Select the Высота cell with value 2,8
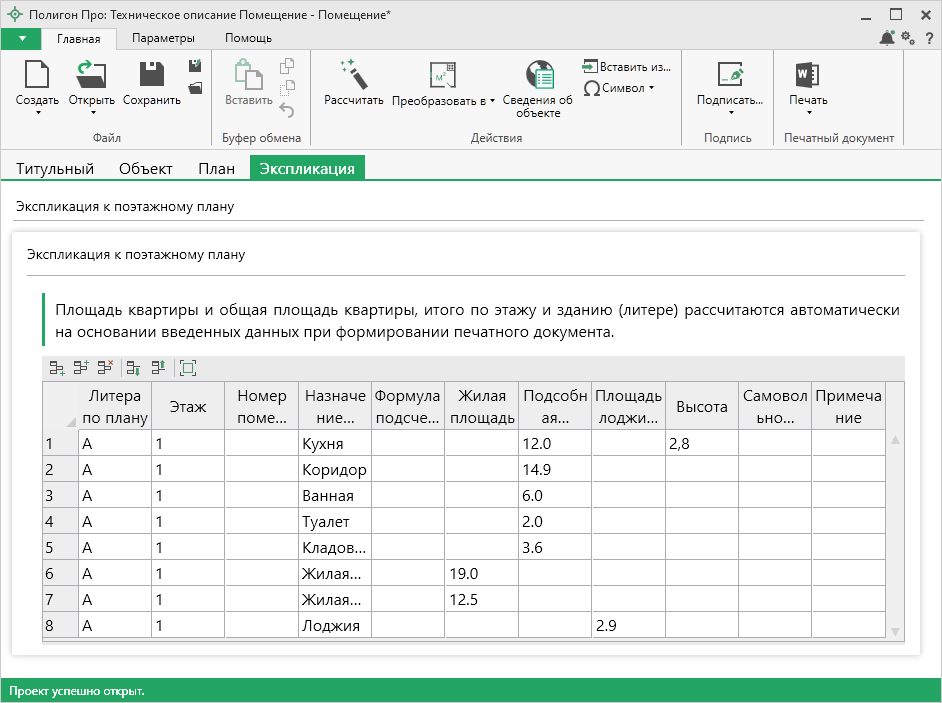Image resolution: width=942 pixels, height=703 pixels. (x=700, y=443)
